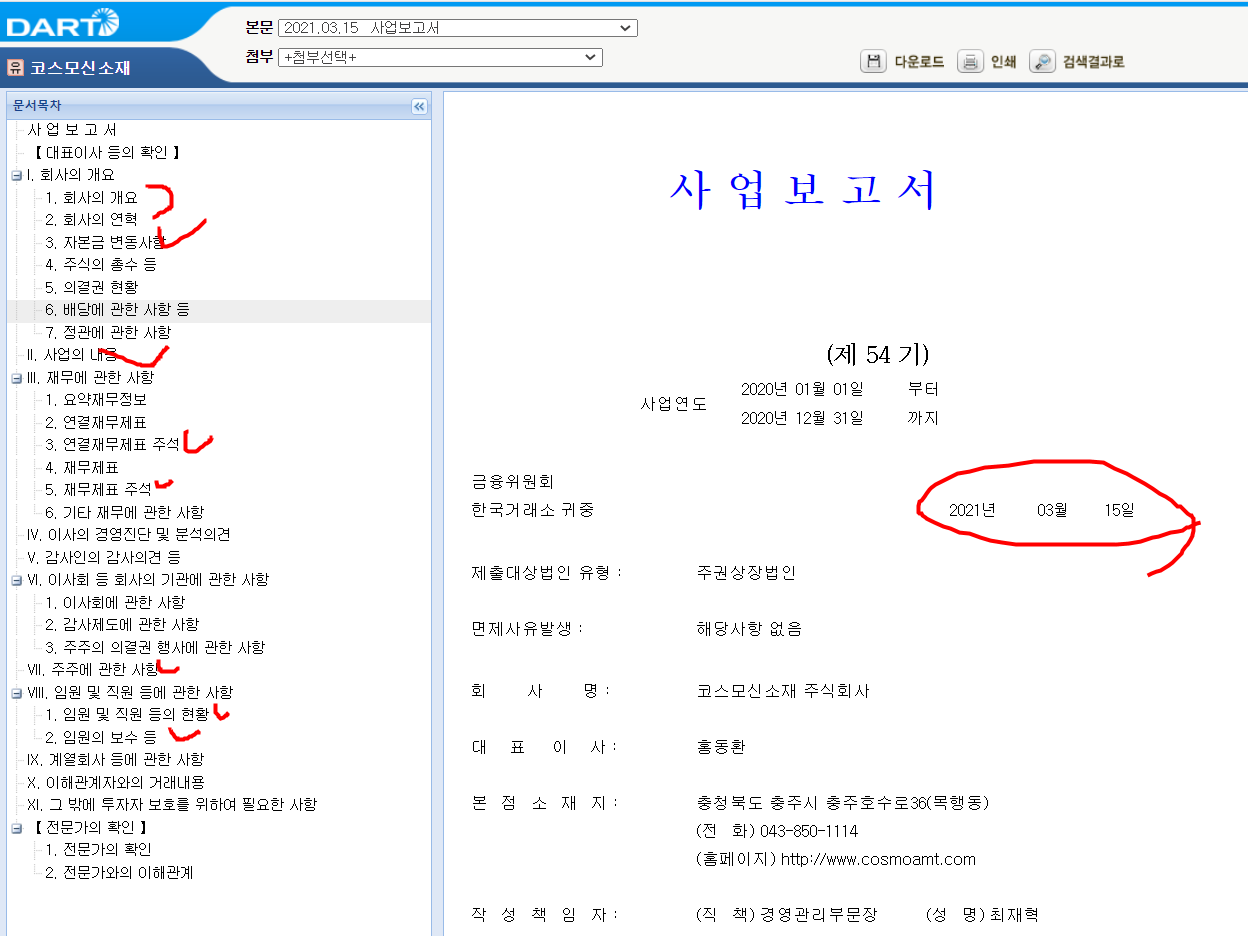Open 2. 연결재무제표 section
This screenshot has height=936, width=1248.
[x=96, y=422]
